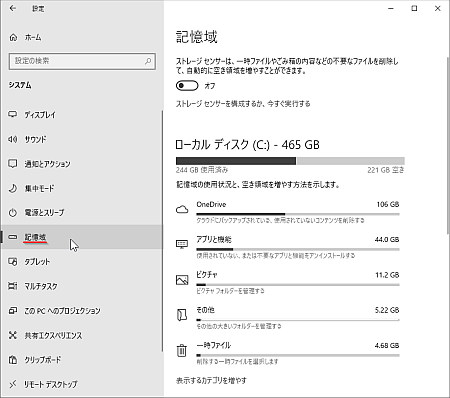The width and height of the screenshot is (450, 398).
Task: Select サウンド in the sidebar
Action: [x=82, y=139]
